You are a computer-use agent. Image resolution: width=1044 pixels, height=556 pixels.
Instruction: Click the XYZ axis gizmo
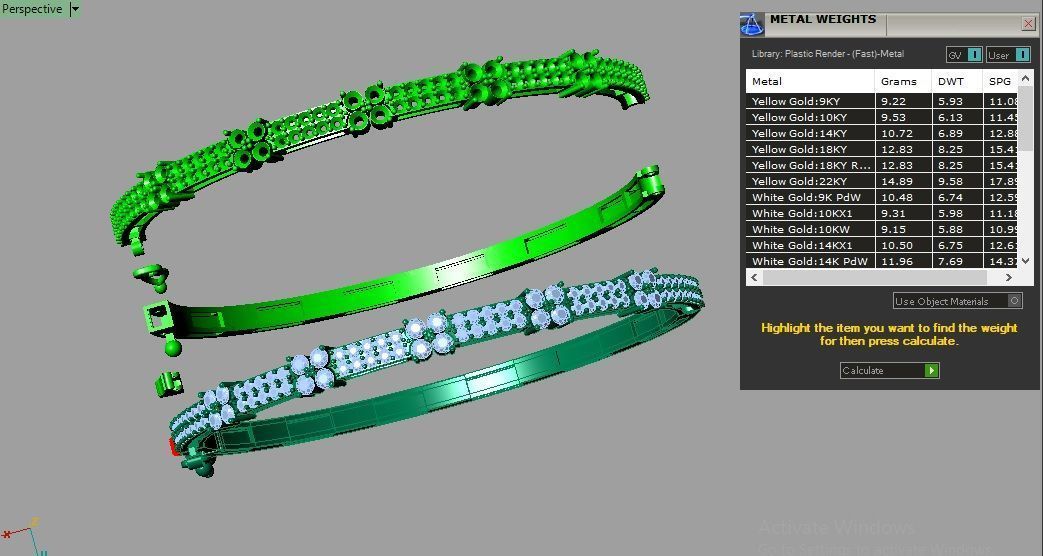point(25,537)
